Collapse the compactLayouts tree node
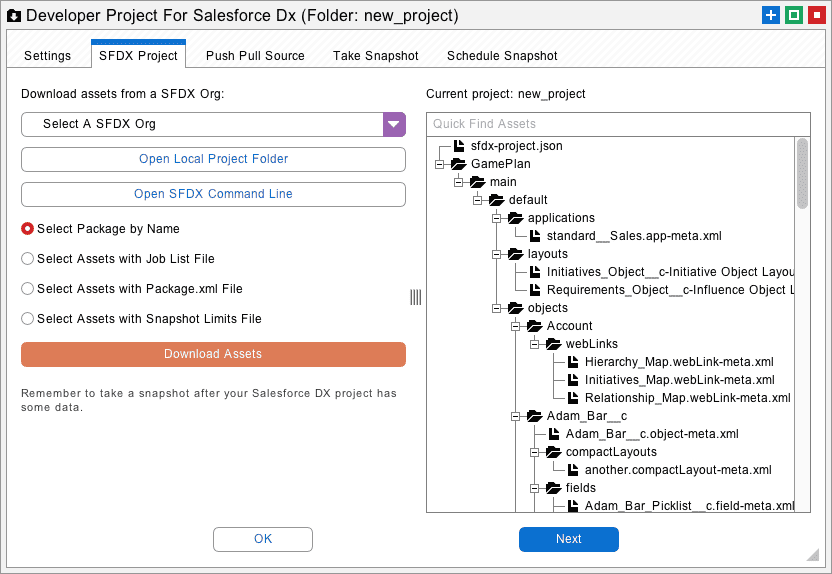Image resolution: width=832 pixels, height=574 pixels. pyautogui.click(x=535, y=453)
